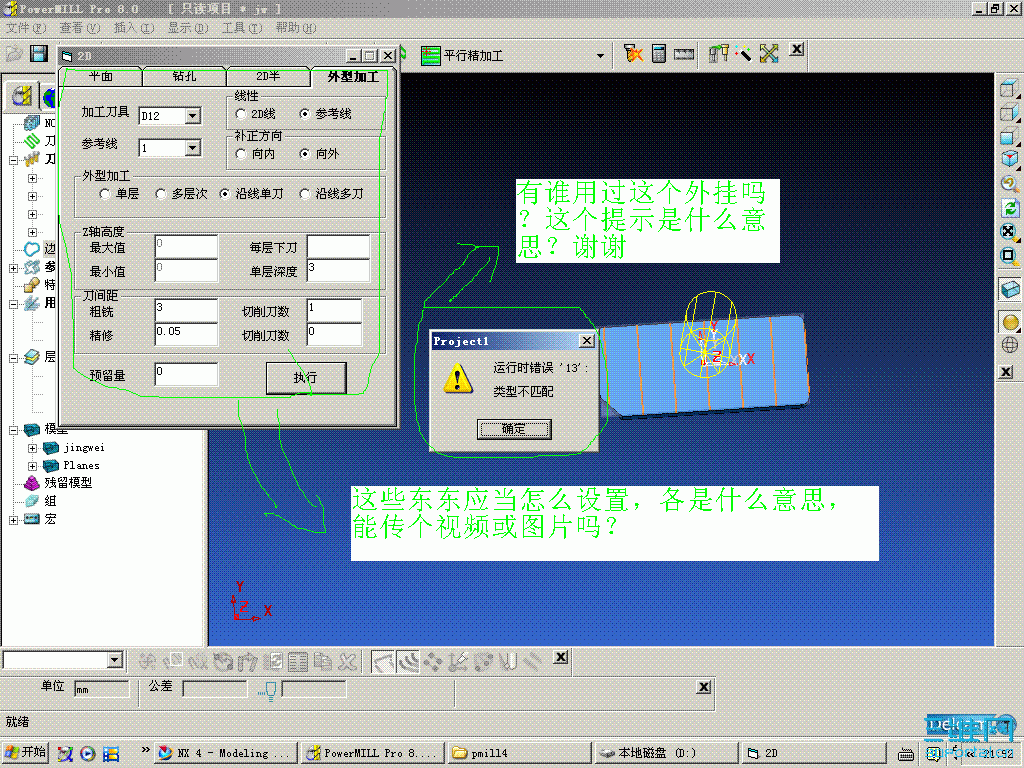Screen dimensions: 1024x768
Task: Click the green refresh view icon
Action: pyautogui.click(x=1010, y=208)
